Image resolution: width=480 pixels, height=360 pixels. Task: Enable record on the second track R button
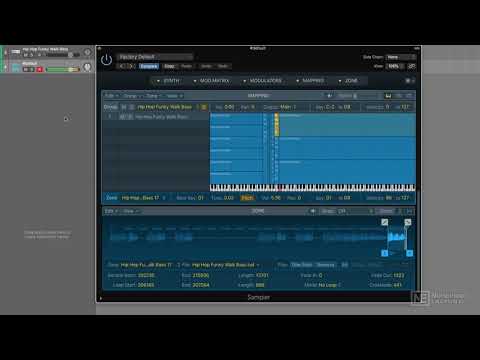[x=40, y=69]
